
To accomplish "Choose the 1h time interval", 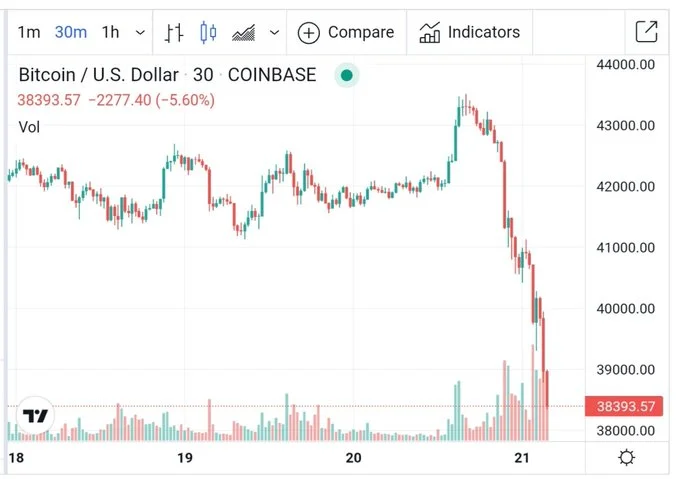I will (110, 32).
